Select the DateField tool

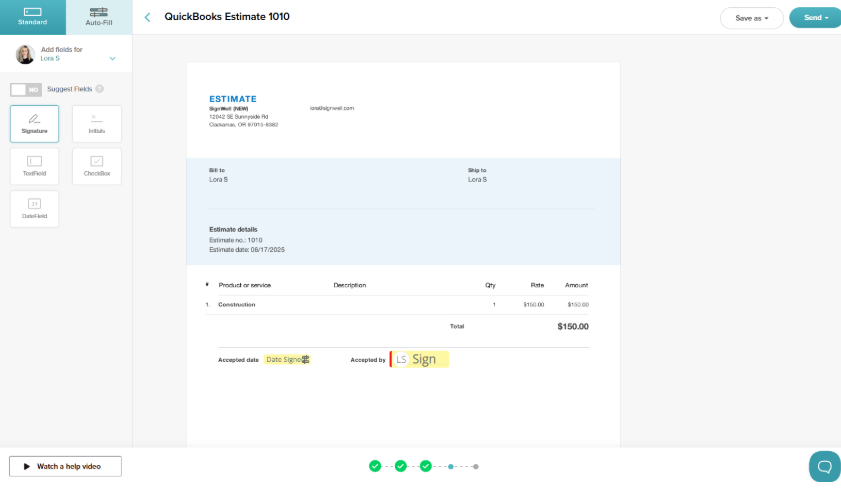(x=34, y=208)
